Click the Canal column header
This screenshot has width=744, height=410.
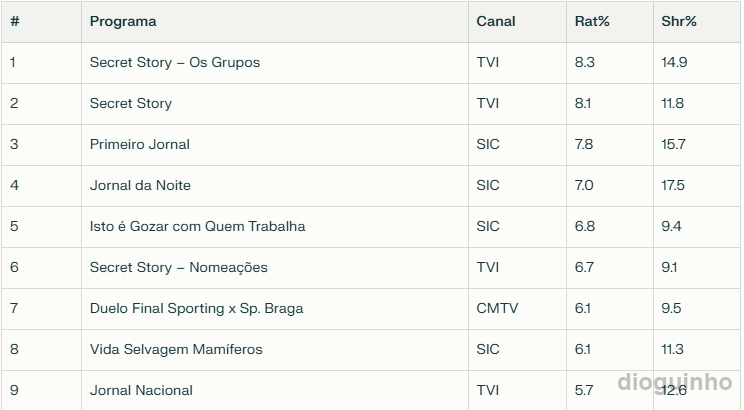[496, 22]
